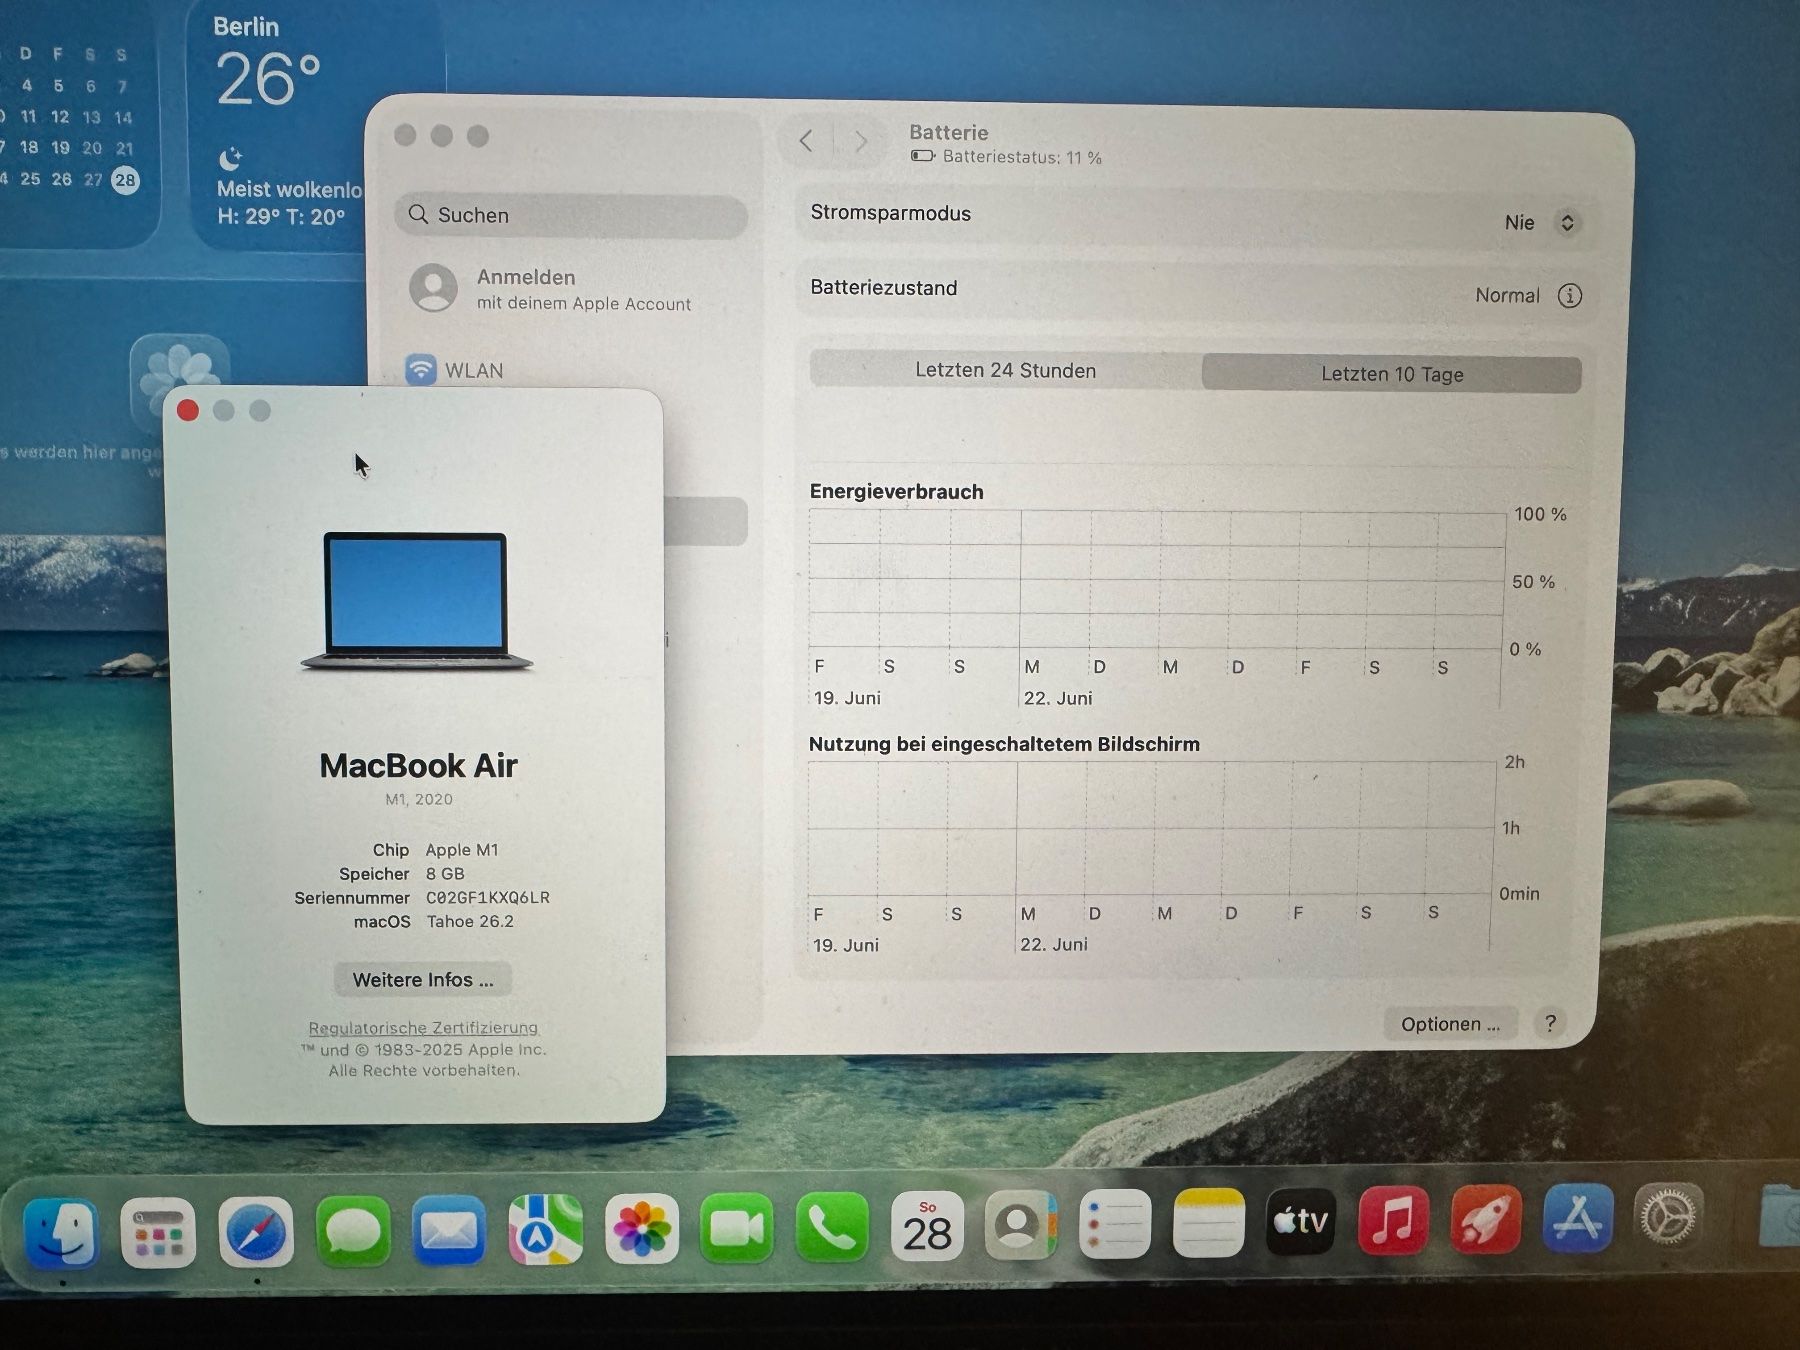Click the Energieverbrauch chart heading
Viewport: 1800px width, 1350px height.
pos(897,491)
